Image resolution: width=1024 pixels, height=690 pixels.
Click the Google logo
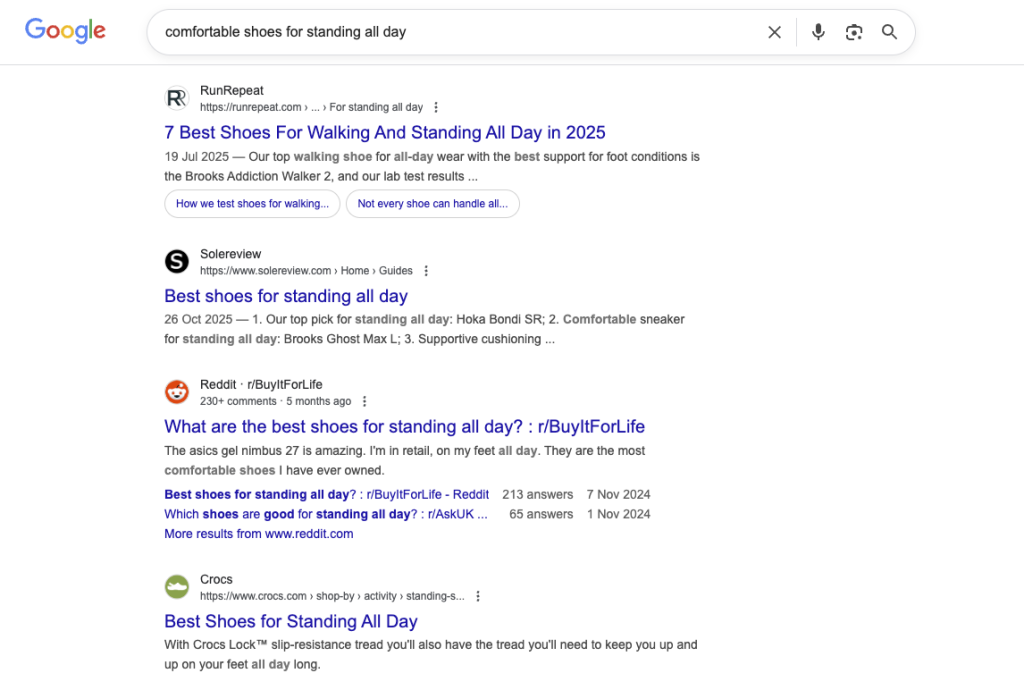pyautogui.click(x=64, y=30)
